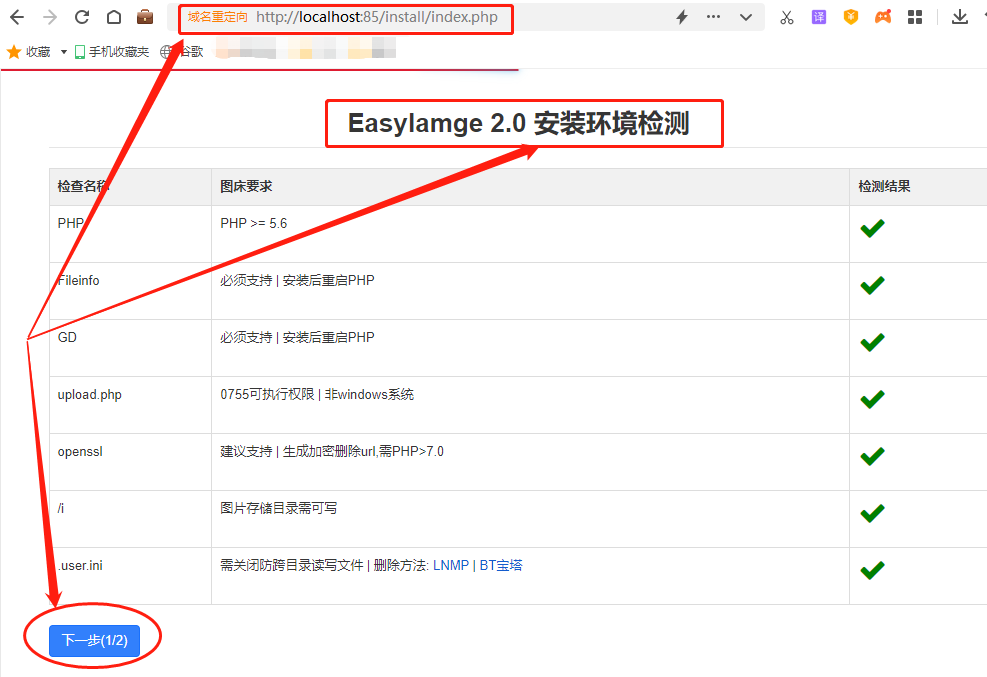Click the scissors screenshot tool icon

tap(786, 17)
